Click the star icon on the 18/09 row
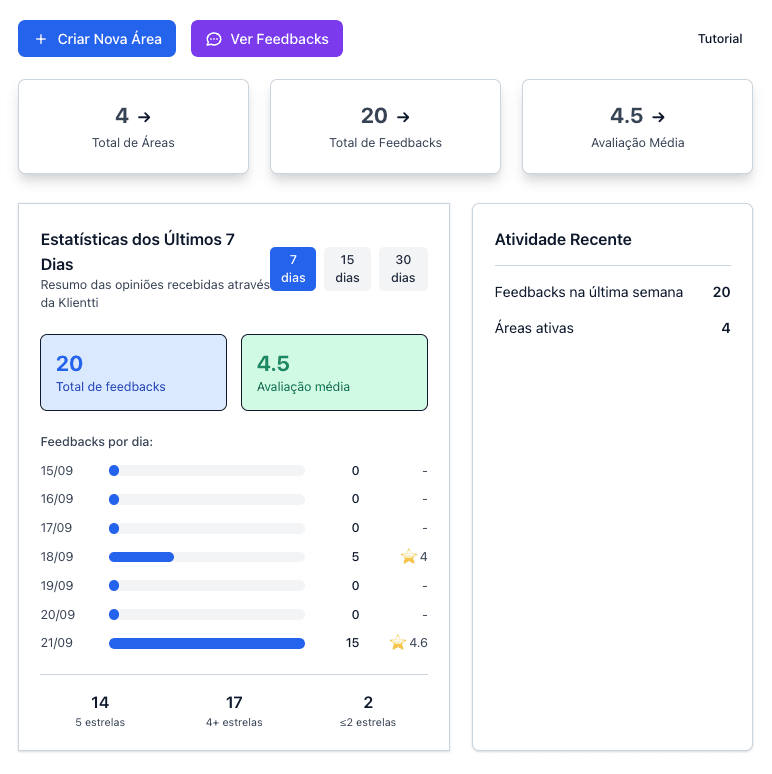772x774 pixels. [409, 556]
